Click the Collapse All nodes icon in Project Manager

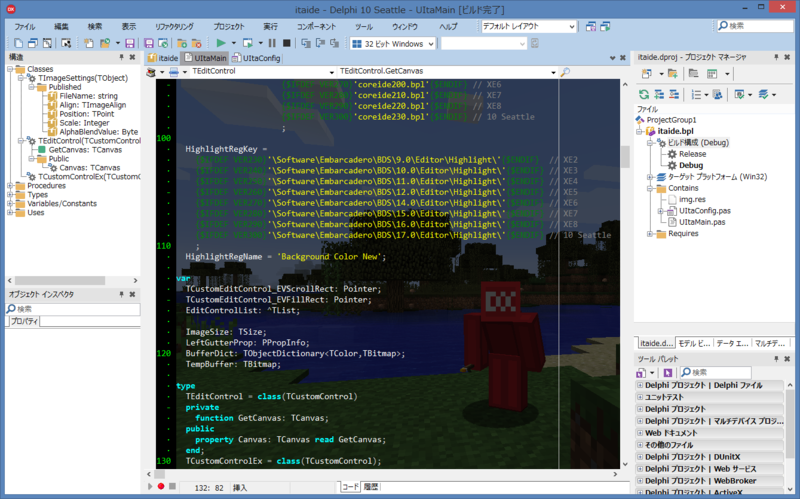click(x=674, y=94)
